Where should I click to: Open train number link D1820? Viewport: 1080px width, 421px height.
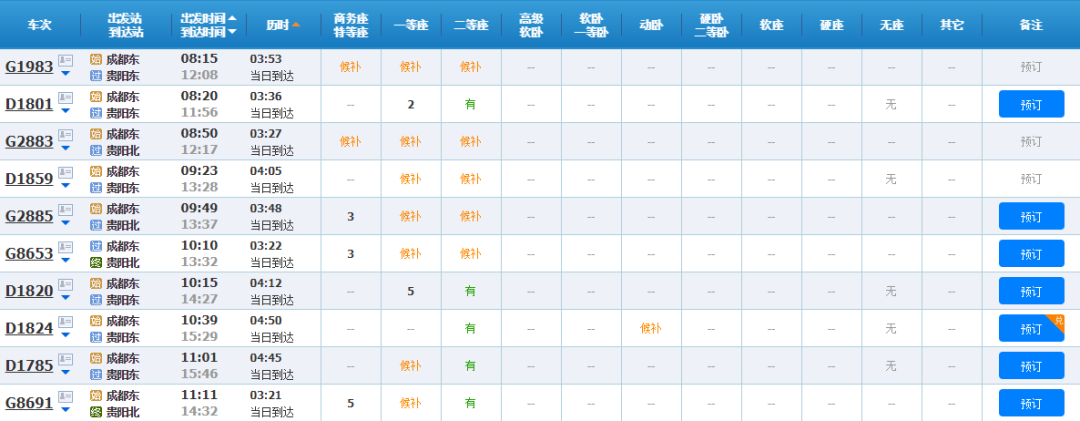(30, 291)
